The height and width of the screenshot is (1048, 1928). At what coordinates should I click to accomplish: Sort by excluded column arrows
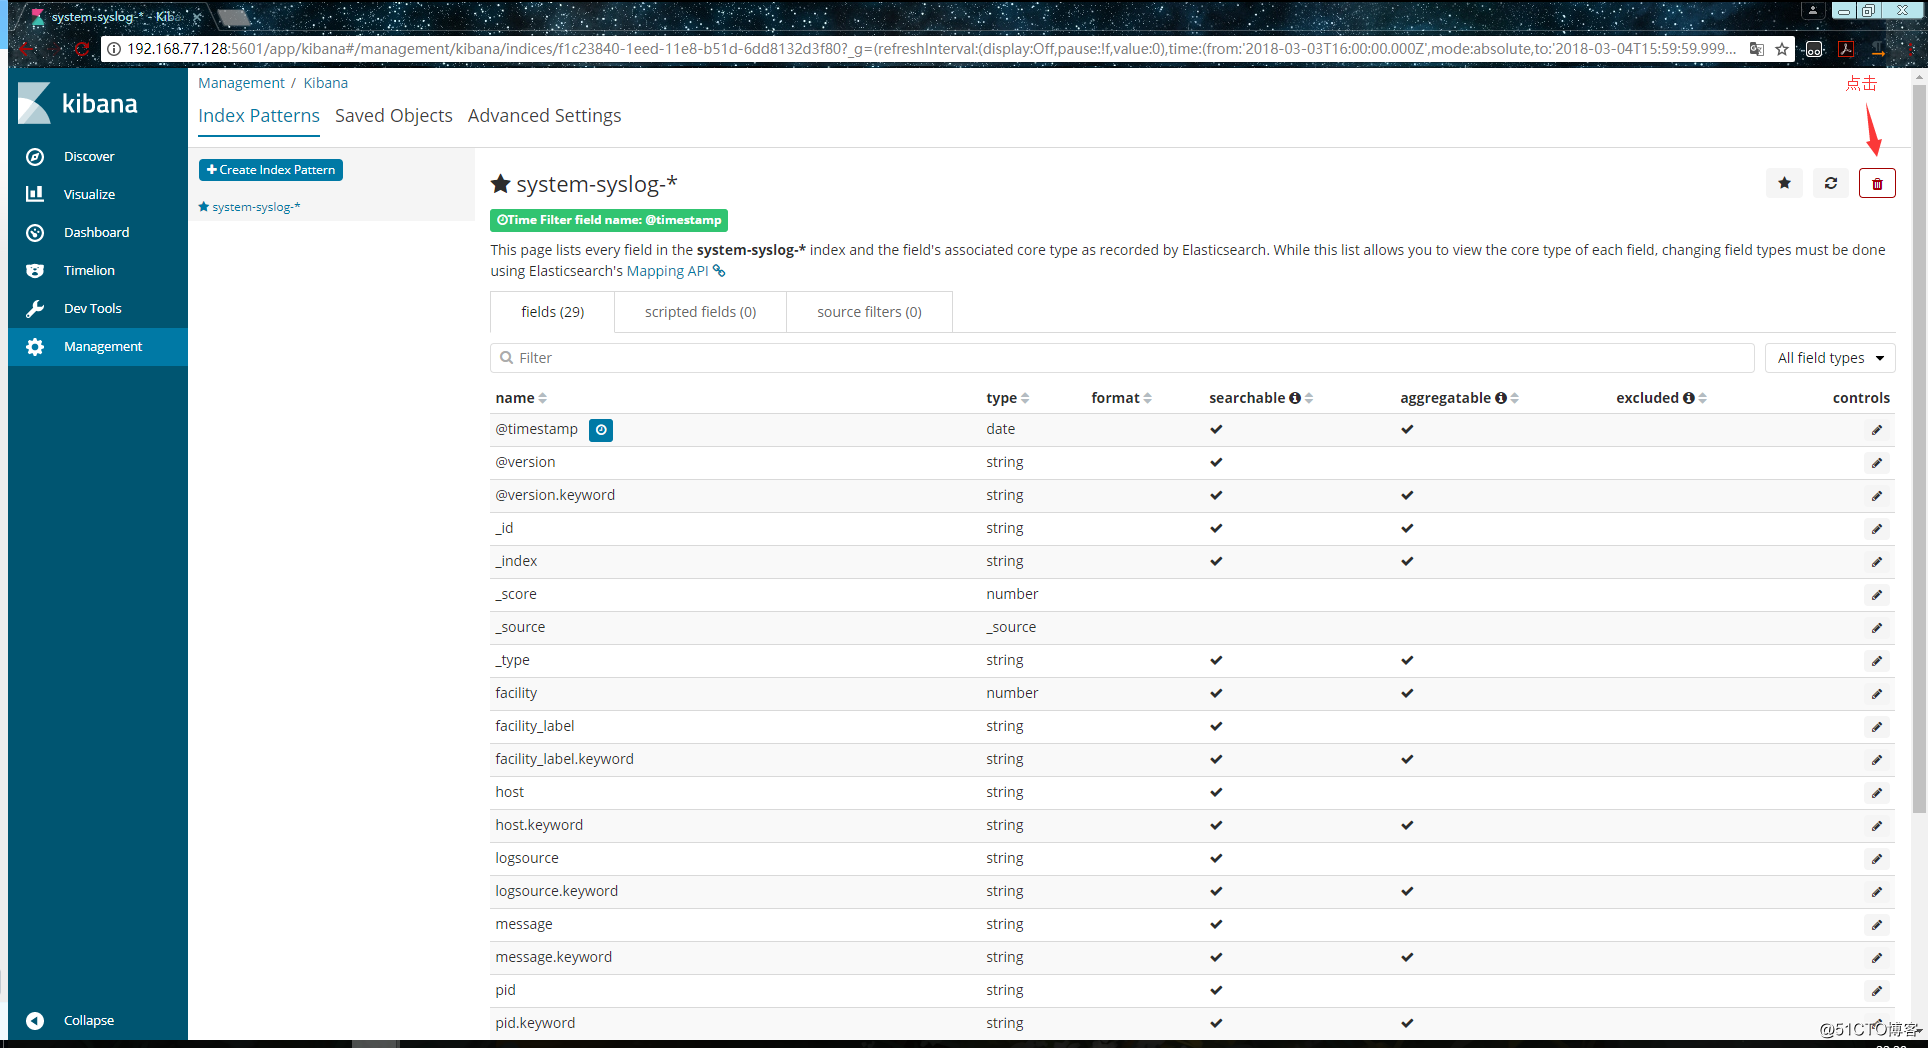[1703, 398]
